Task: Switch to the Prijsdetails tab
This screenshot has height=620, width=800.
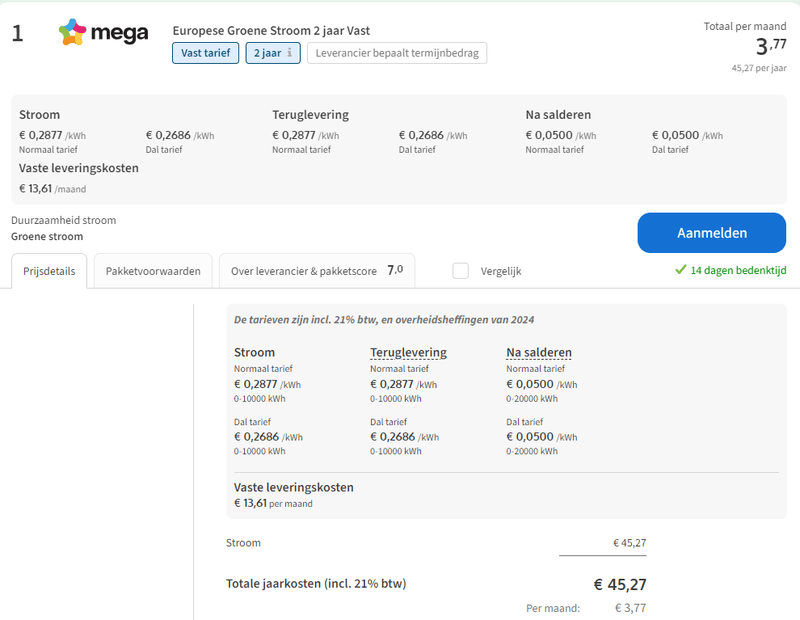Action: [49, 271]
